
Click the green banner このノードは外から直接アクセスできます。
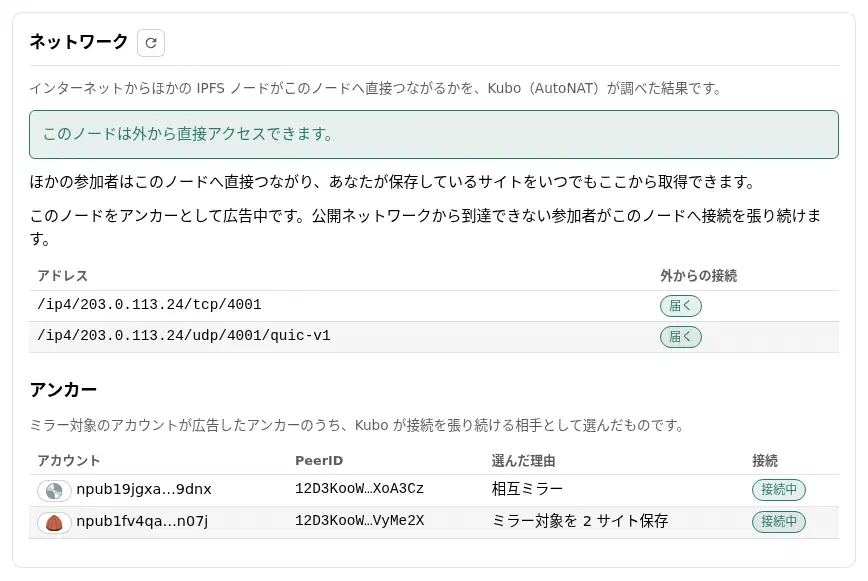(434, 134)
